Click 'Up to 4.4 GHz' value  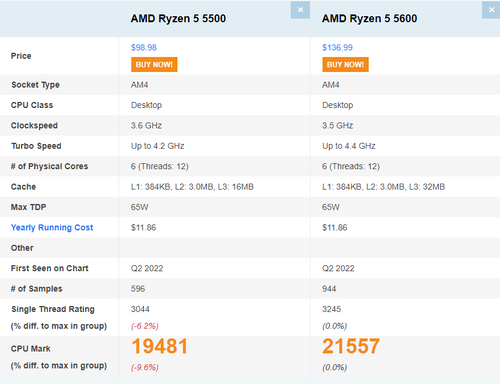click(349, 146)
